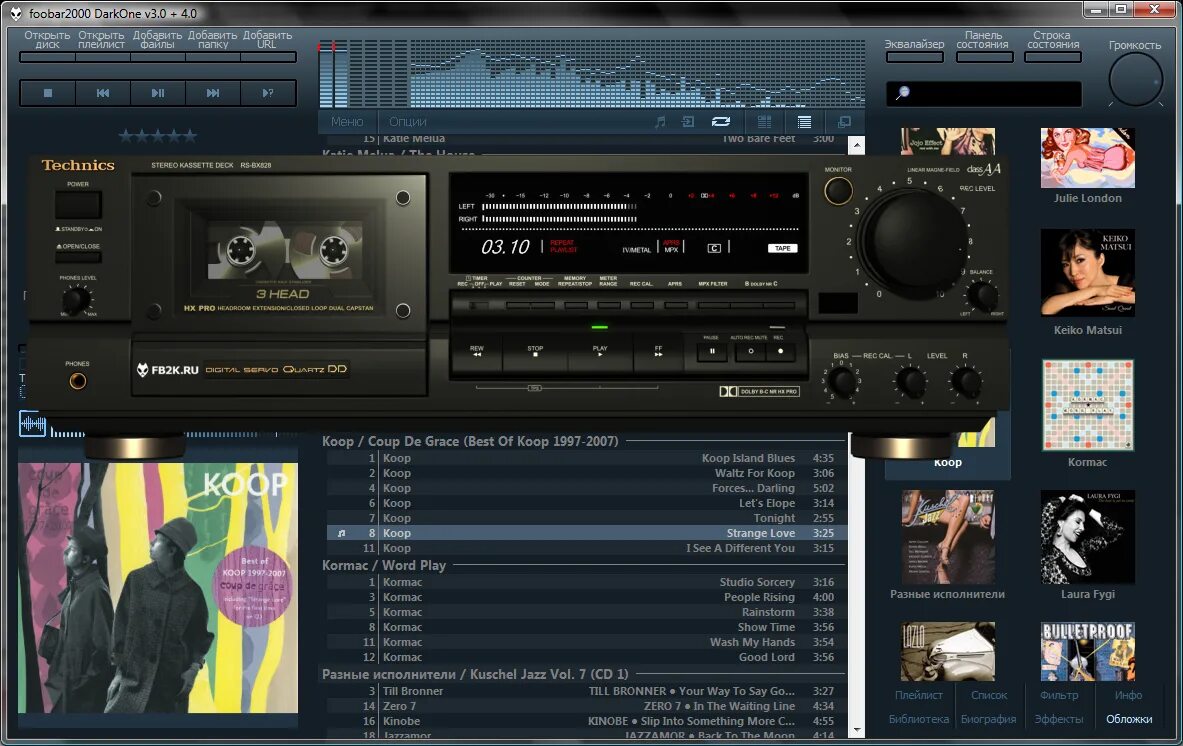Click the Koop album cover art
The height and width of the screenshot is (746, 1183).
tap(158, 588)
